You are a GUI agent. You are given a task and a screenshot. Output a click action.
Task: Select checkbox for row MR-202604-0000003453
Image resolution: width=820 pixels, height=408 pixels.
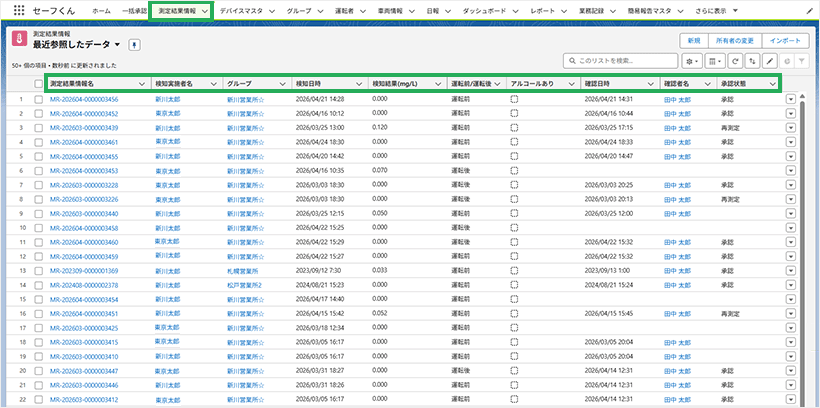38,171
